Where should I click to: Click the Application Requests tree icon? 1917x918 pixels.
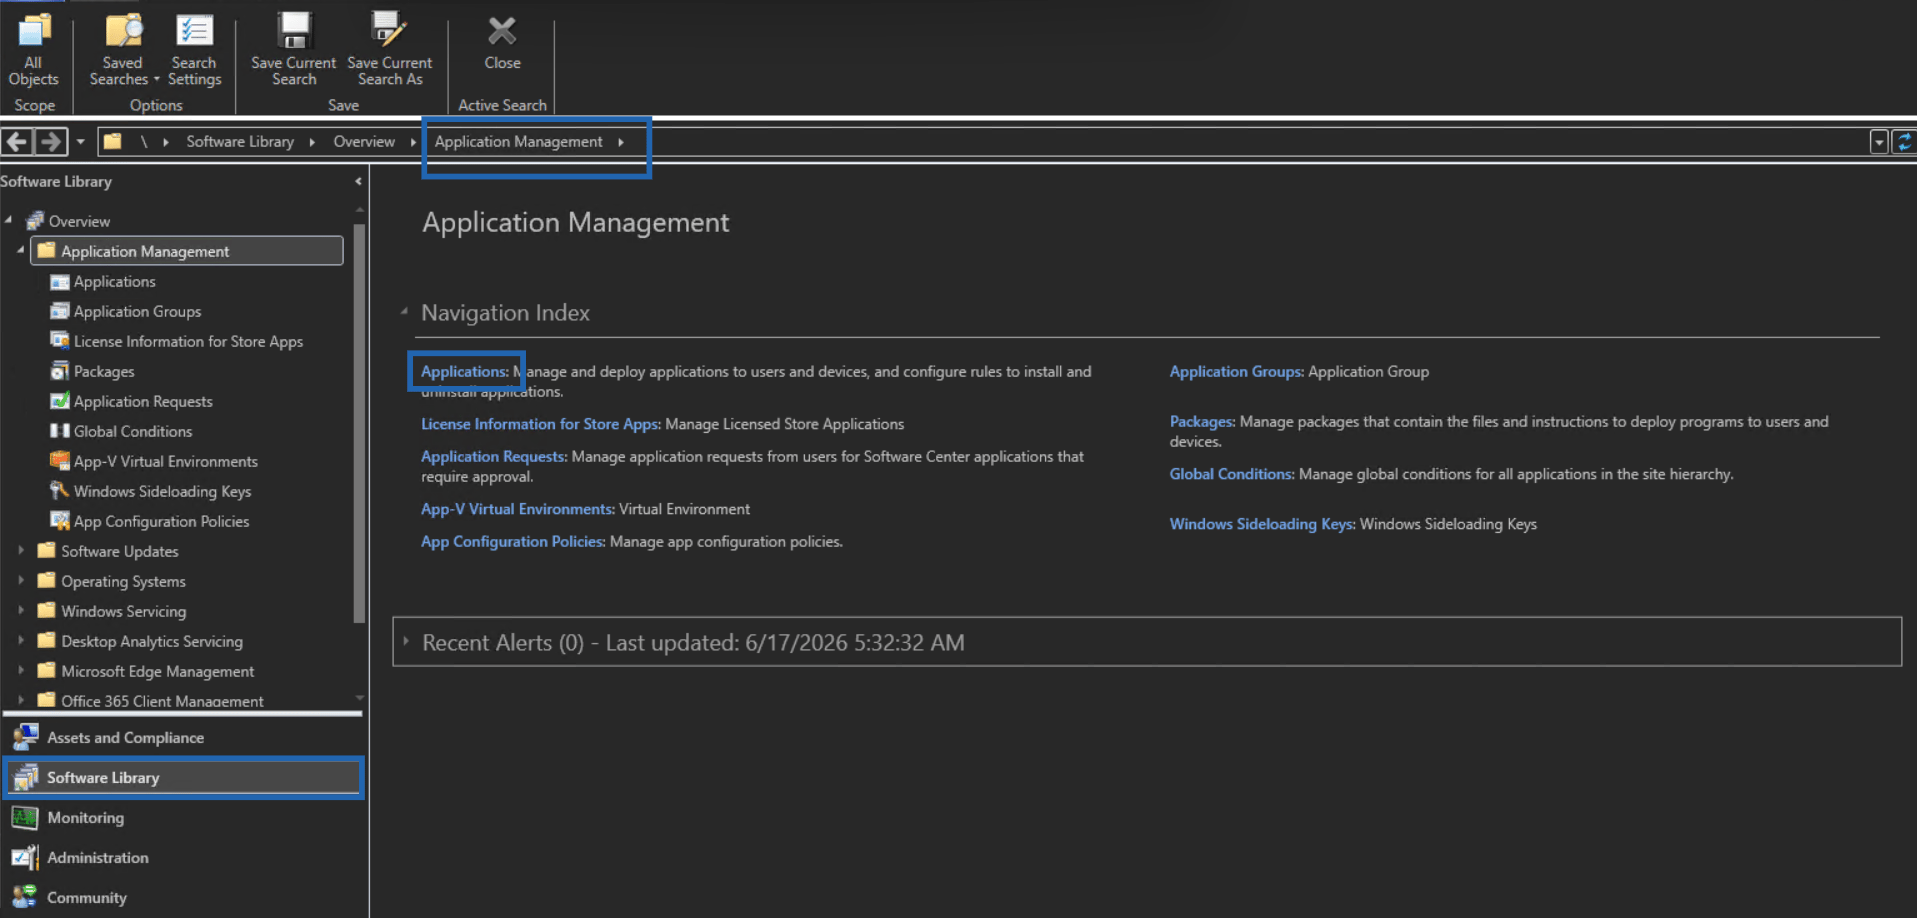60,401
